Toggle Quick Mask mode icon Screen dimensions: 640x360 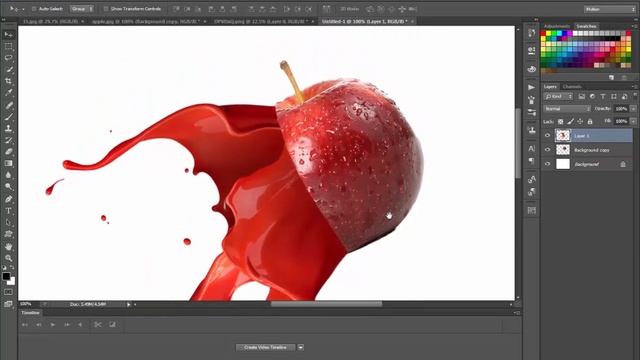pos(8,292)
